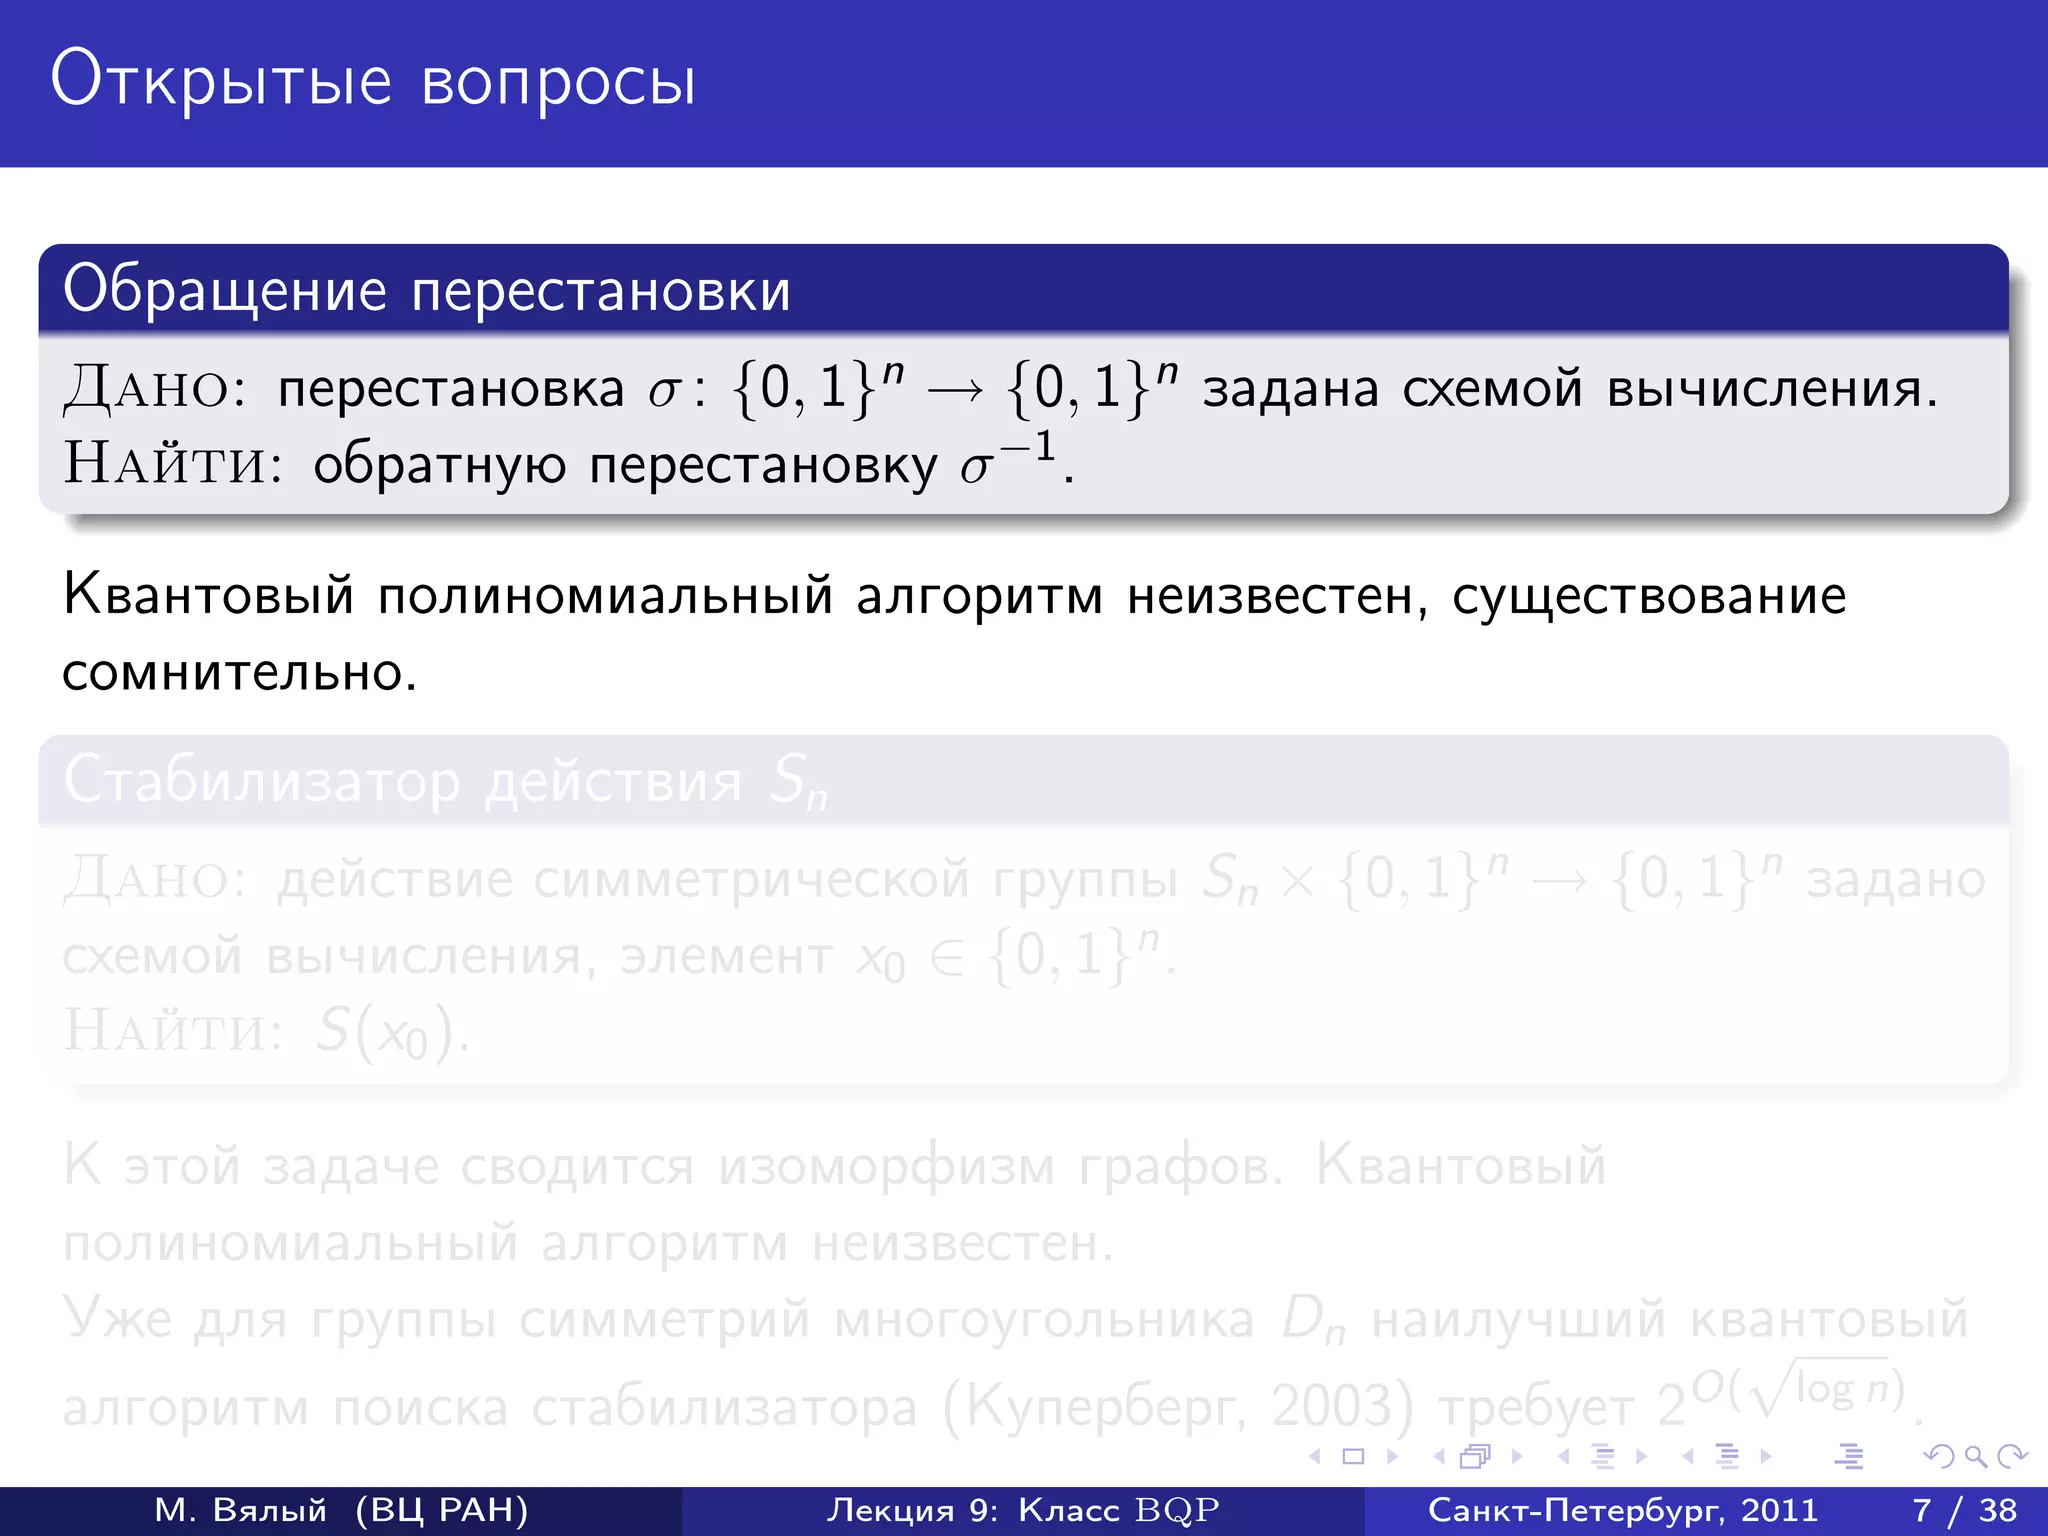Click dimmed line схемой вычисления, элемент x0
The width and height of the screenshot is (2048, 1536).
(619, 956)
